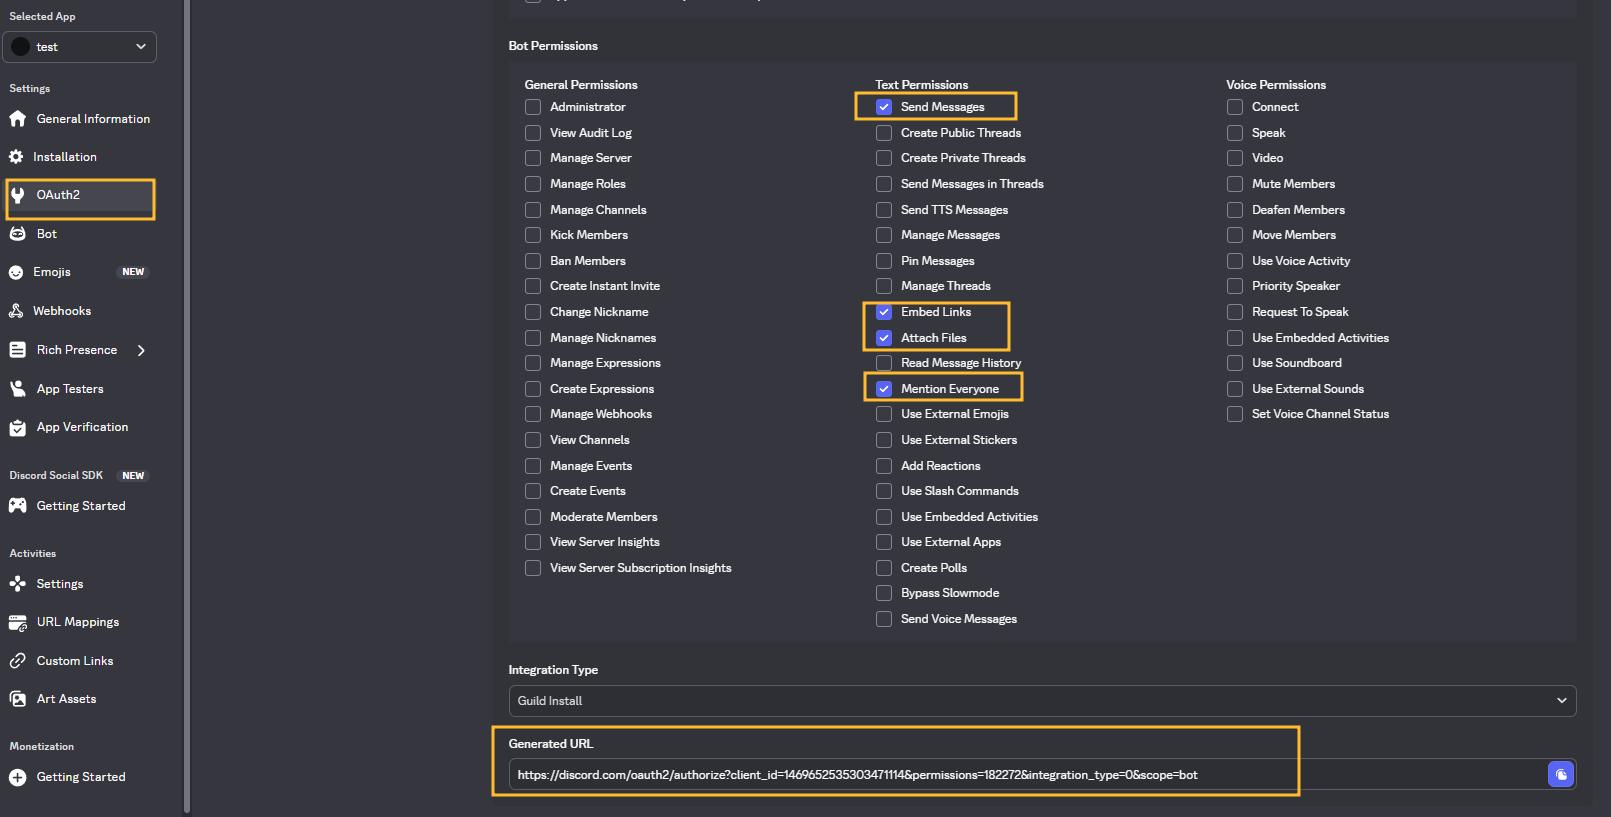Open the Custom Links page
Screen dimensions: 1611x817
click(x=74, y=661)
